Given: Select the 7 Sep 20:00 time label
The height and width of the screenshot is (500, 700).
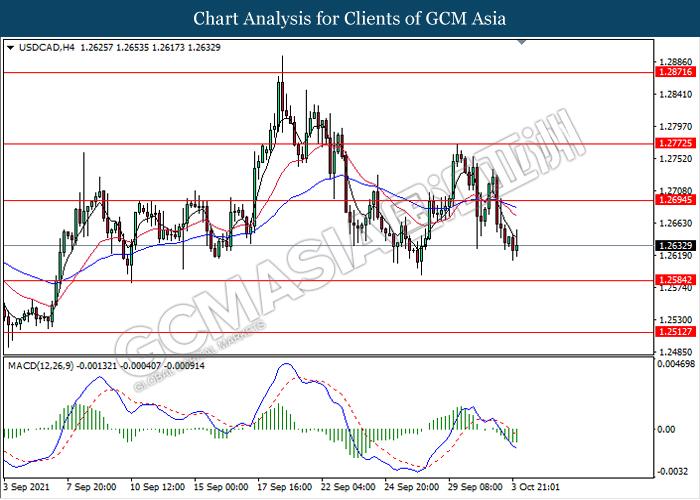Looking at the screenshot, I should (x=92, y=487).
